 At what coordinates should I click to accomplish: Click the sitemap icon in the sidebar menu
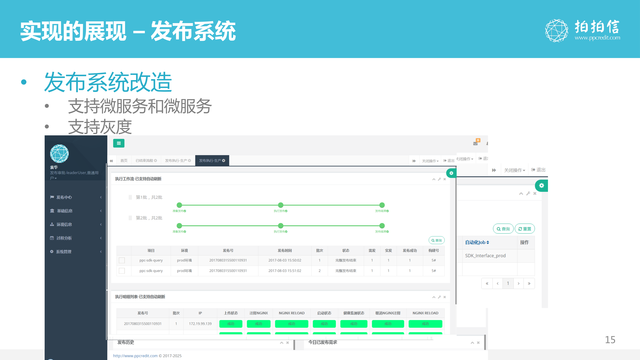coord(52,224)
